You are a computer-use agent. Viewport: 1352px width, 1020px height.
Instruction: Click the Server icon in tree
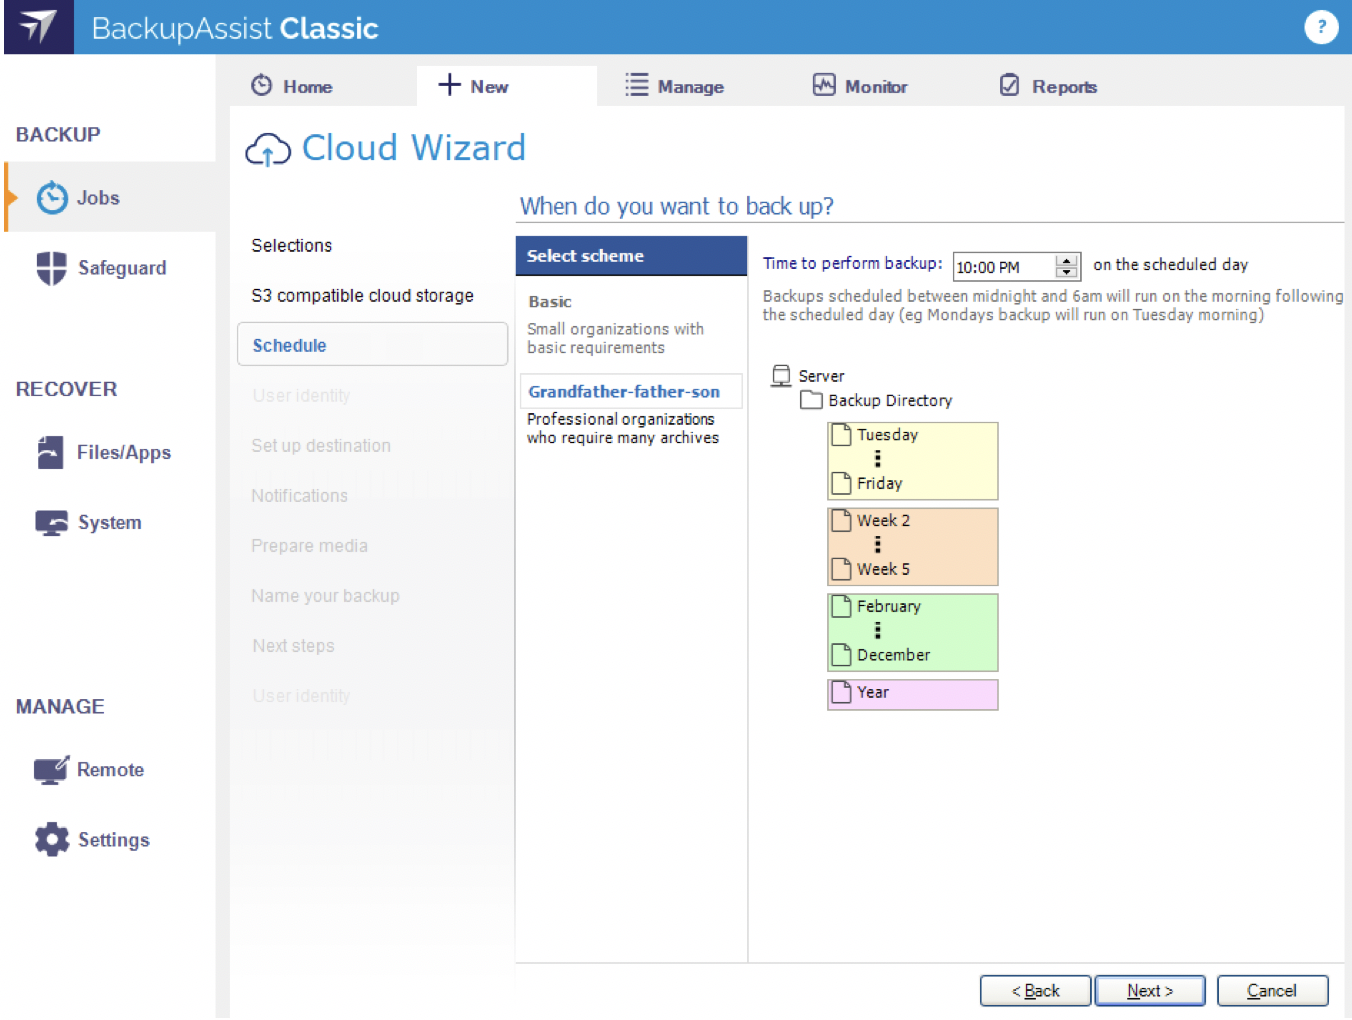781,375
